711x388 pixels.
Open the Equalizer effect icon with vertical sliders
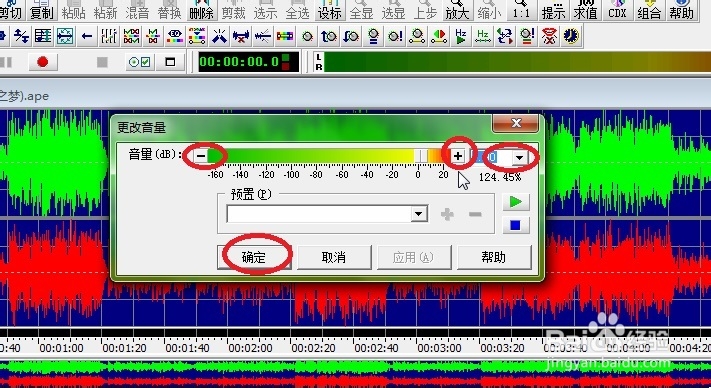coord(109,36)
